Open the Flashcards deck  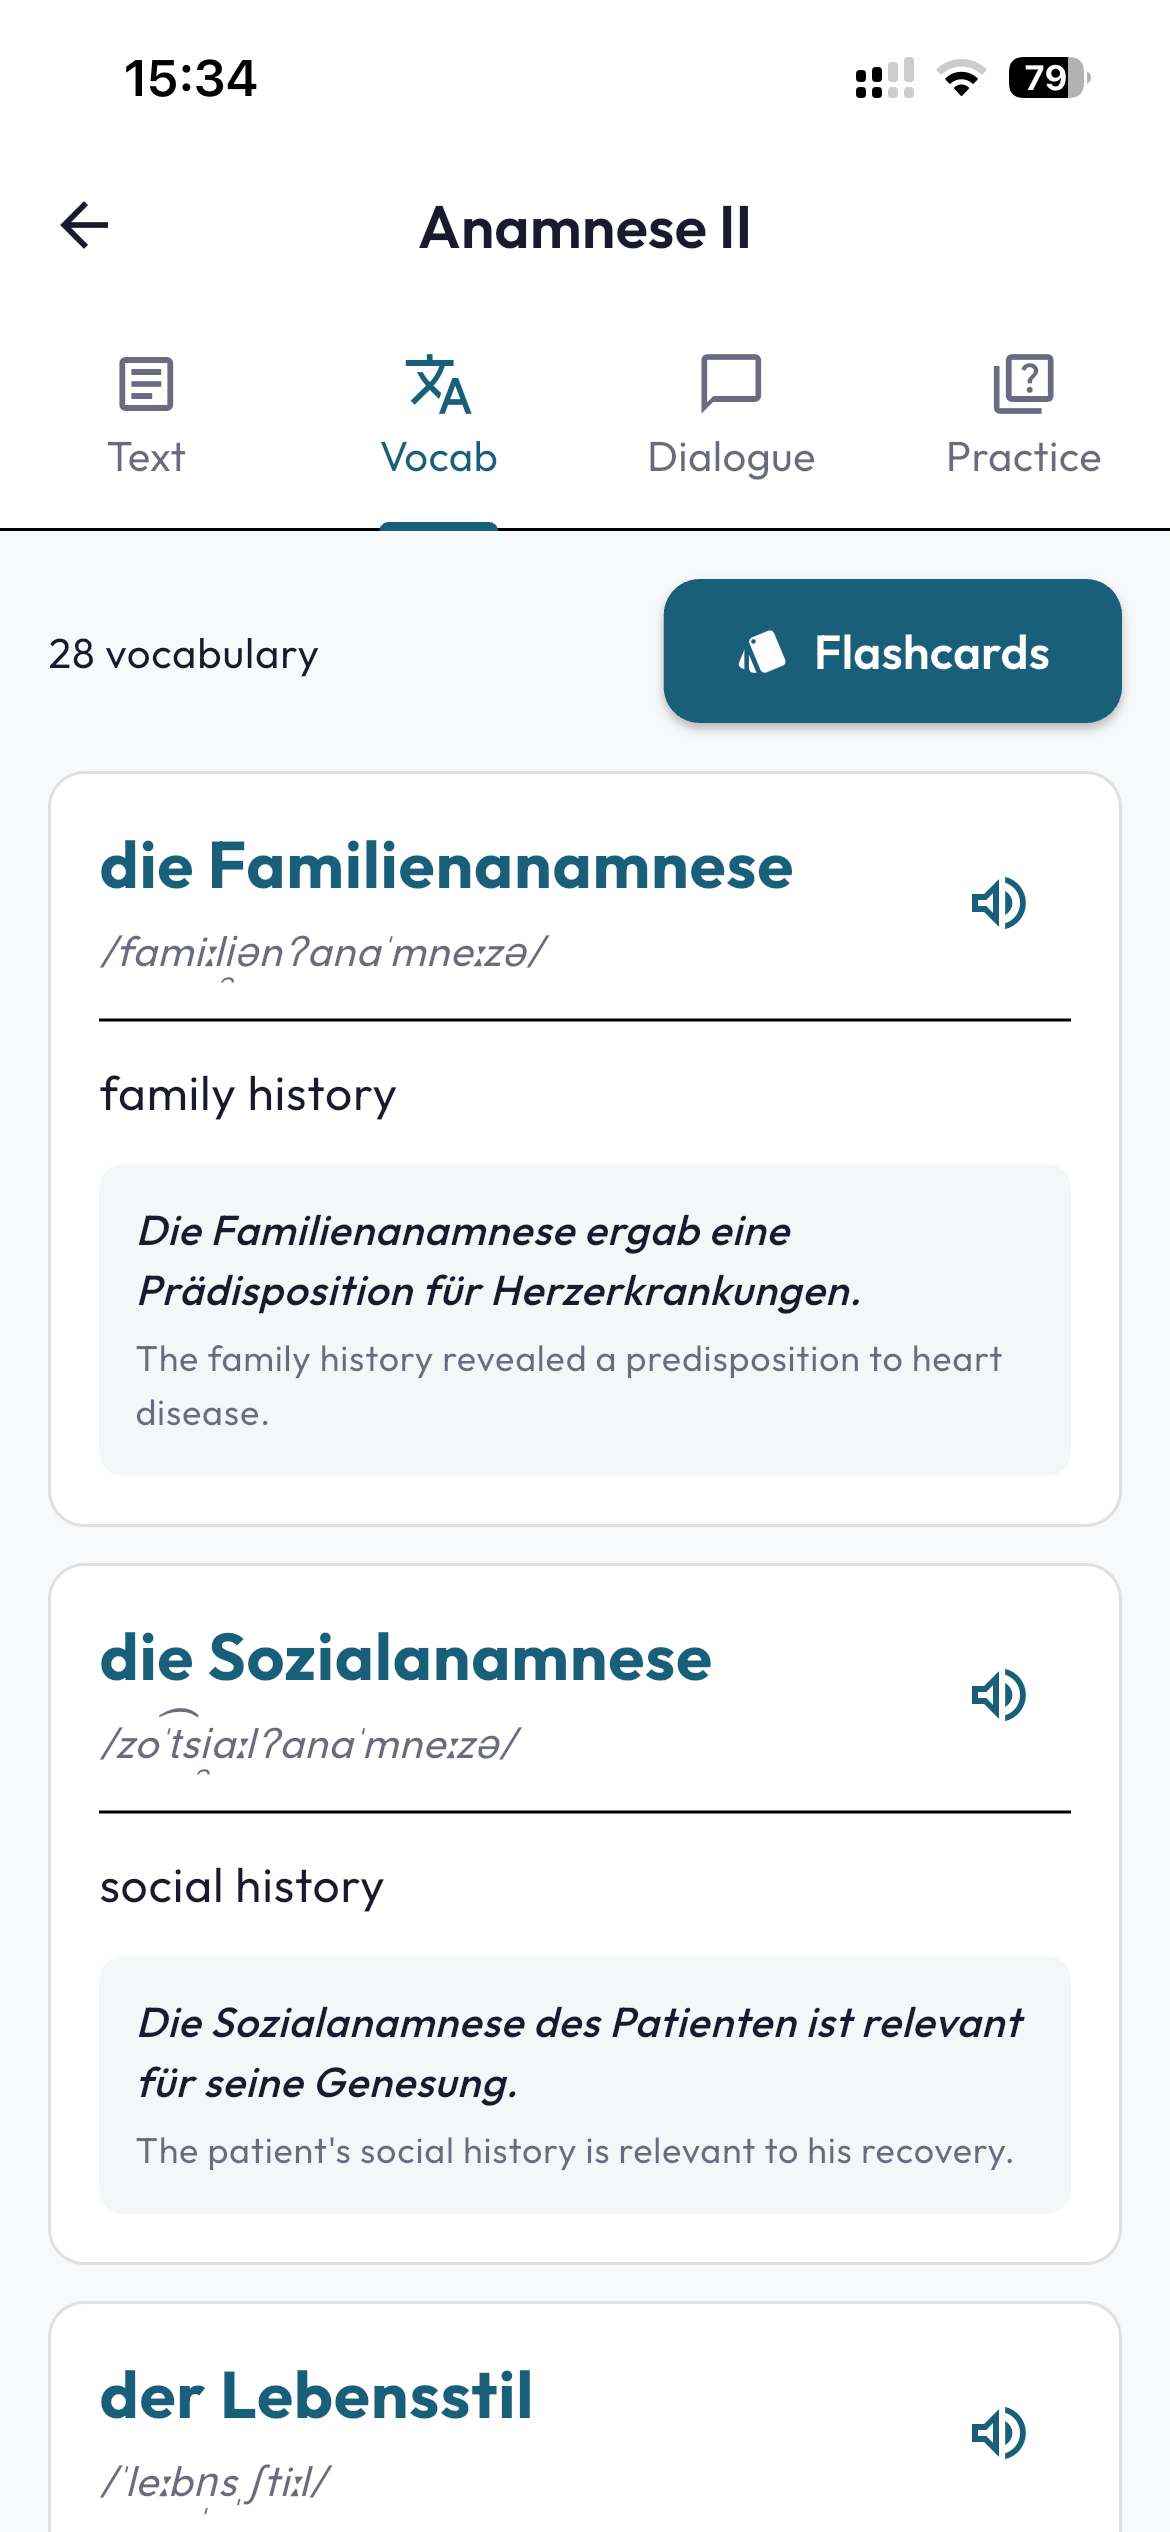[x=894, y=652]
